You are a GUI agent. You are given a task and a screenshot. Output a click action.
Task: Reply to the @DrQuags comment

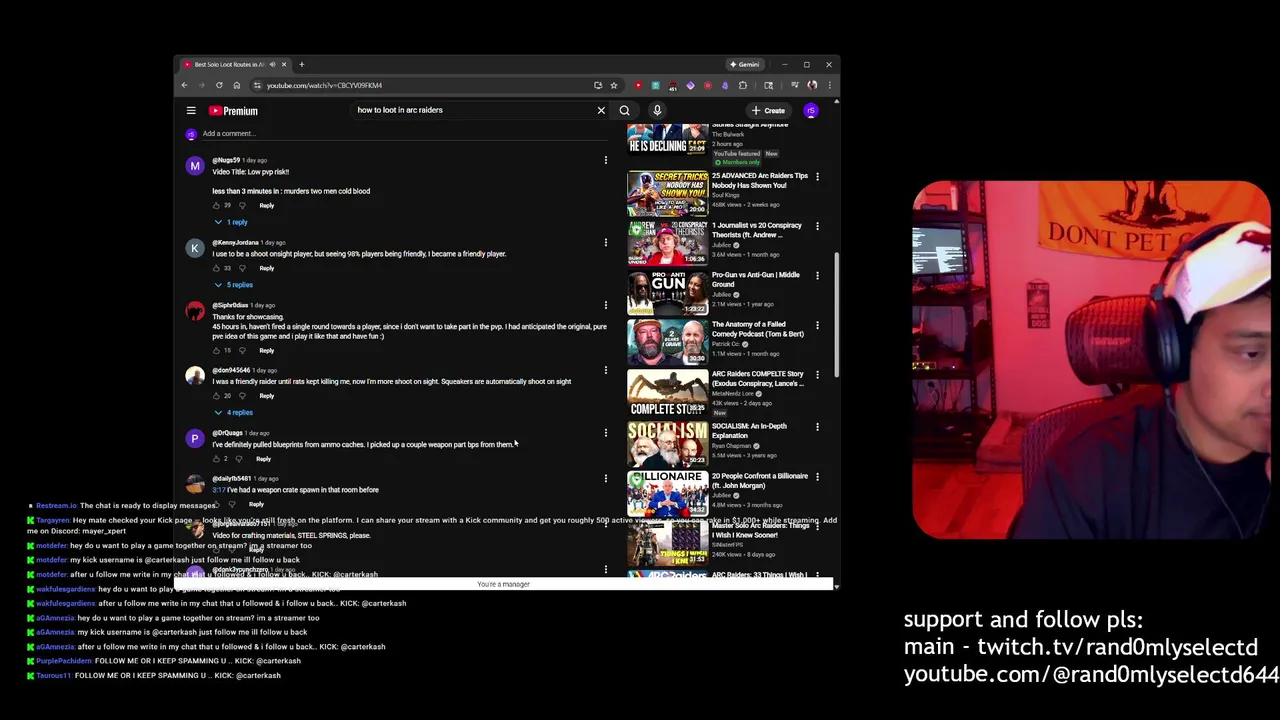[263, 459]
